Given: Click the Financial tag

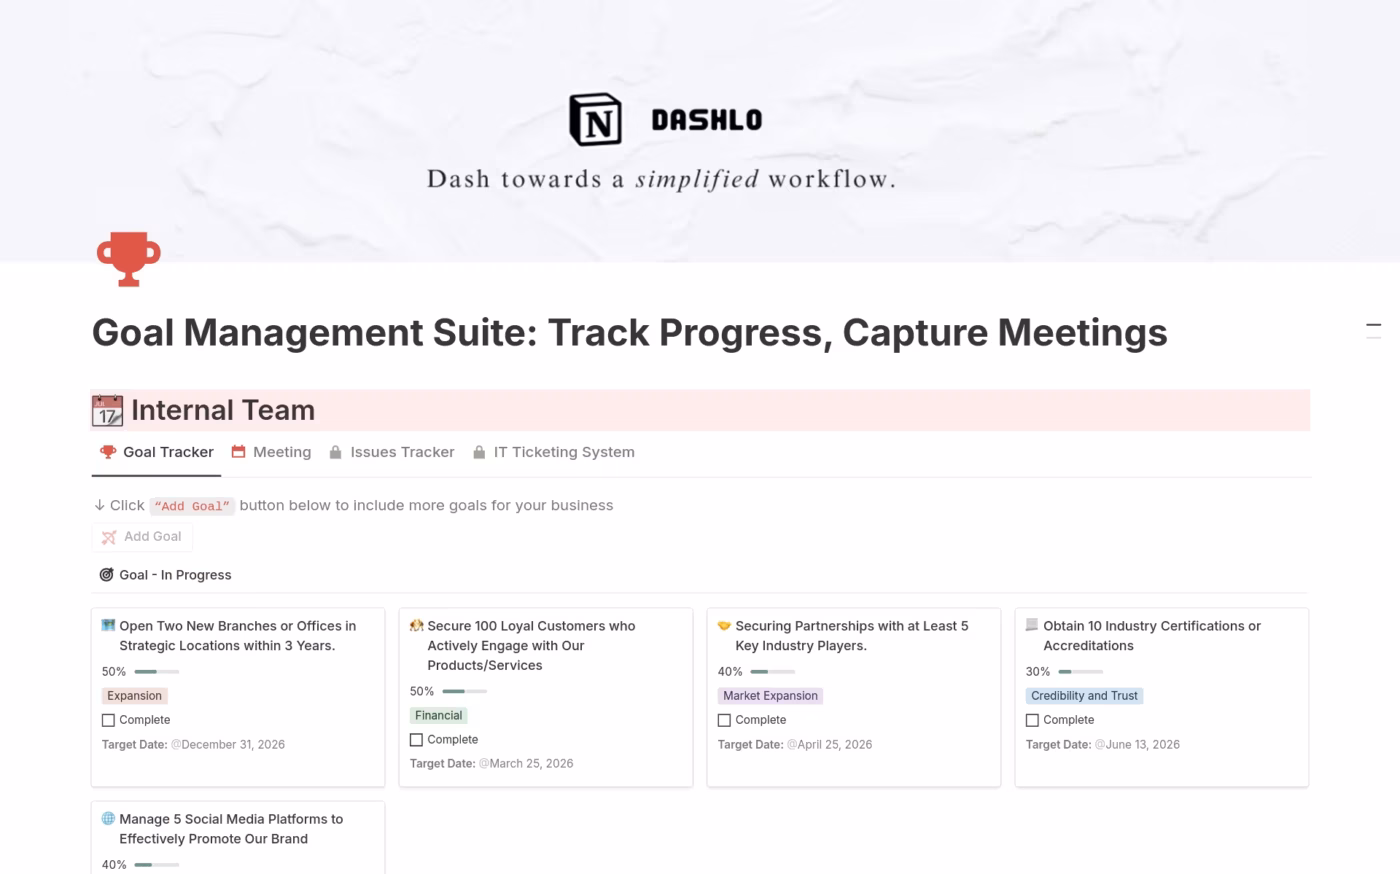Looking at the screenshot, I should tap(438, 716).
